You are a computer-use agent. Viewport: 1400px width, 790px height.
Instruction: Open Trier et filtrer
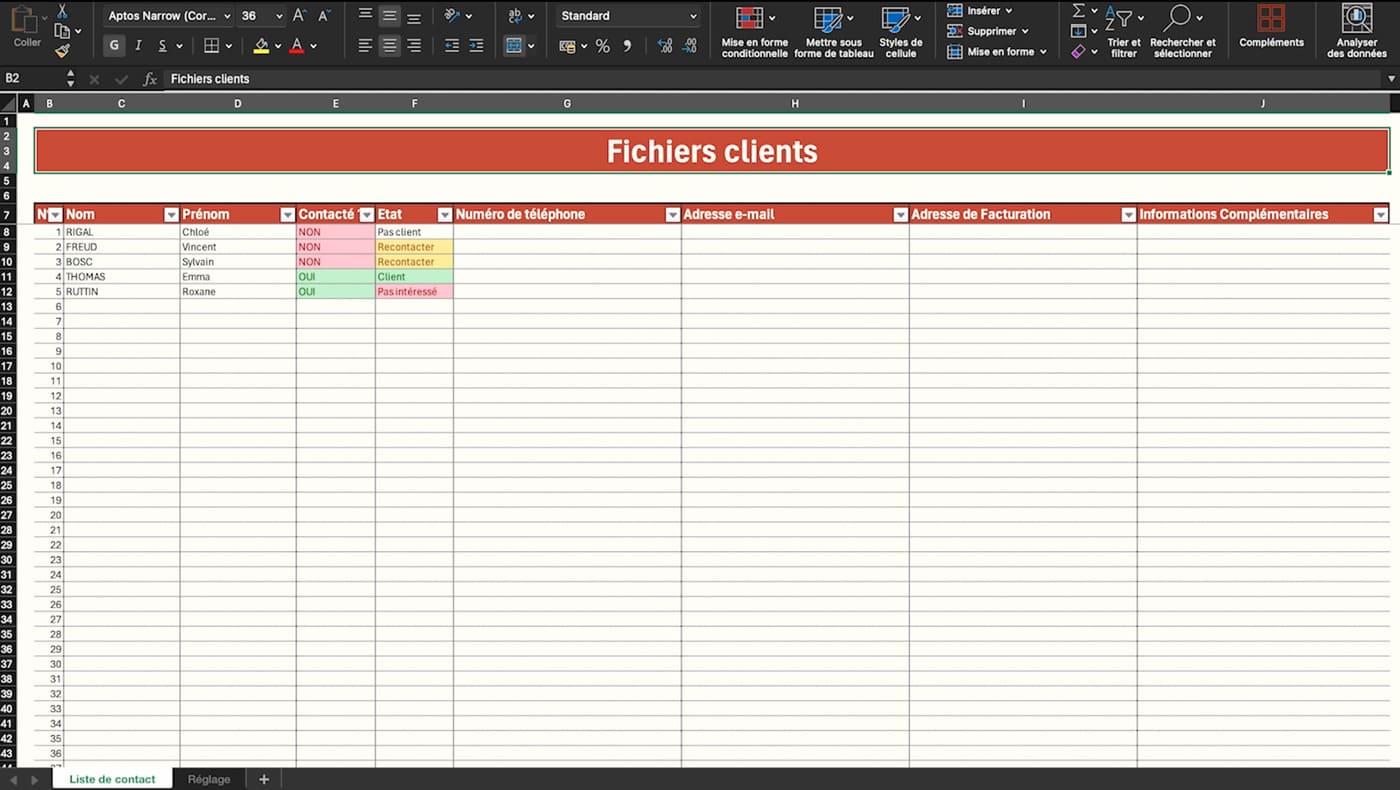click(x=1124, y=32)
